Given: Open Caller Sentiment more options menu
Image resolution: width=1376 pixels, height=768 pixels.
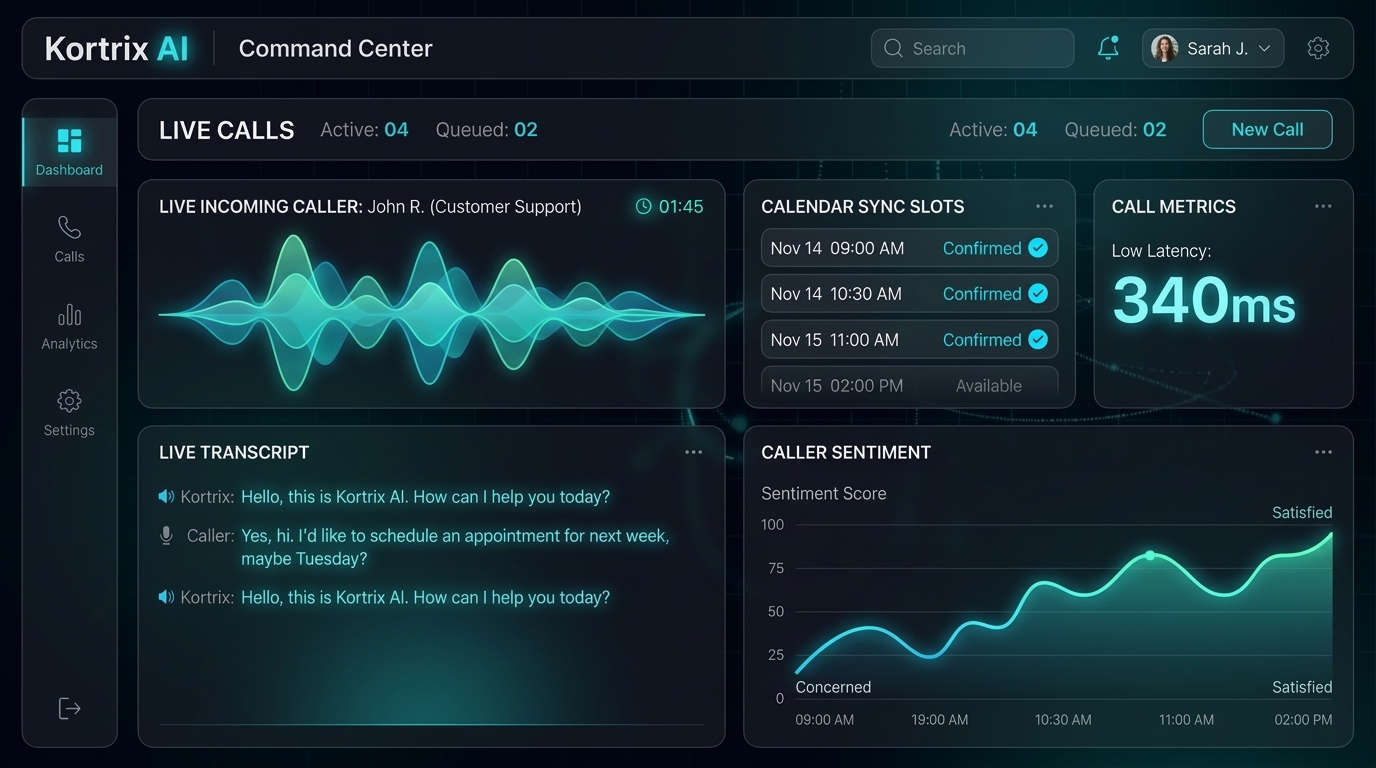Looking at the screenshot, I should coord(1323,452).
